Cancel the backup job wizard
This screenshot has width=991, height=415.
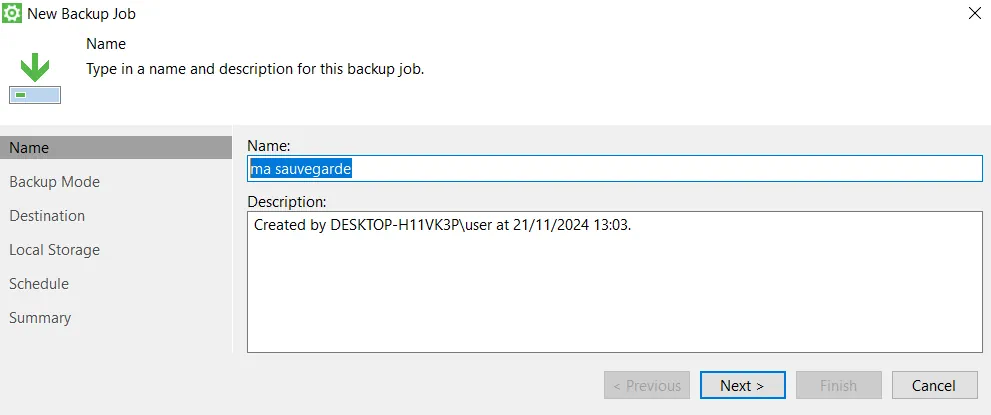935,385
